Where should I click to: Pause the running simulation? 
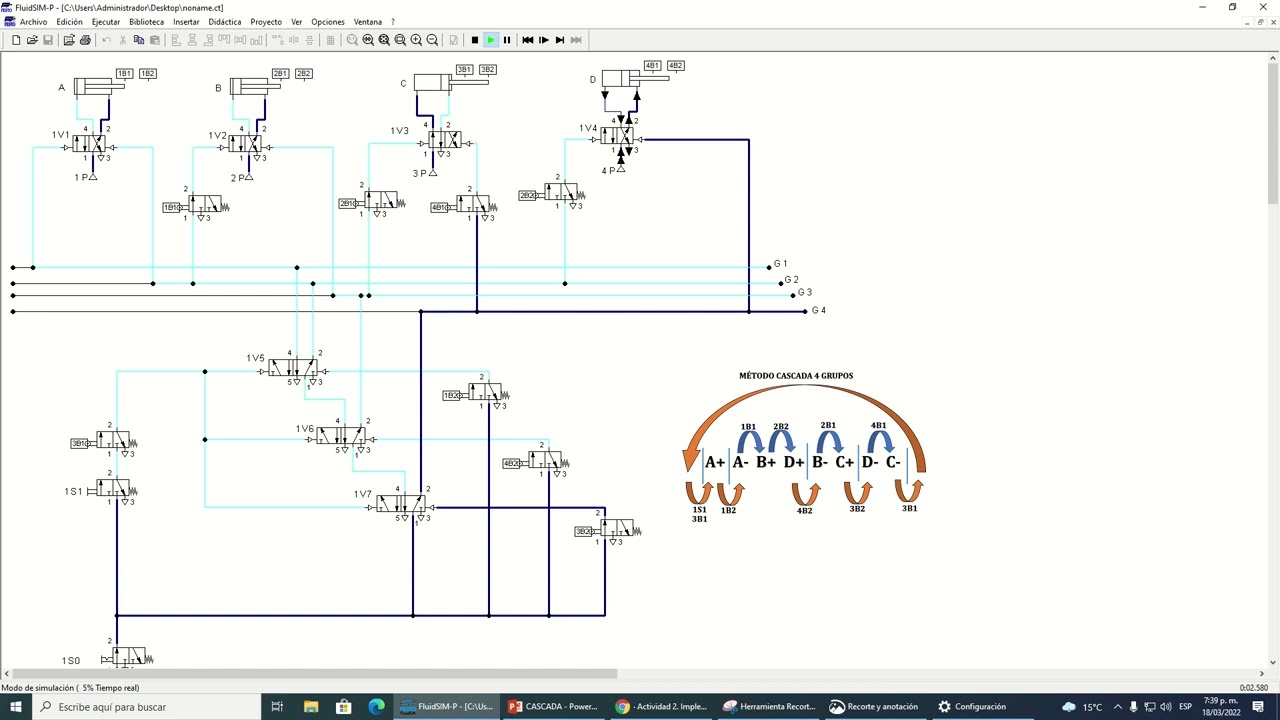[507, 40]
